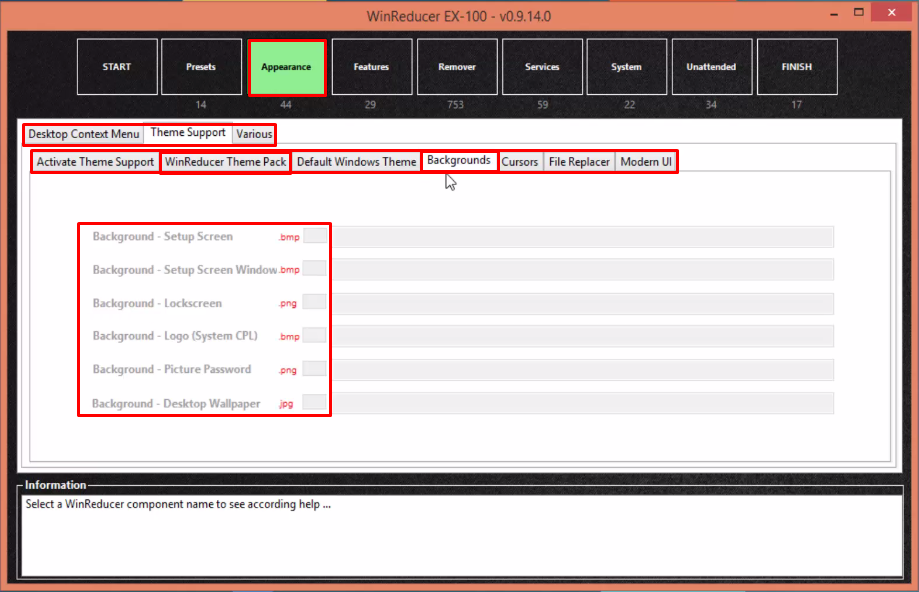Go to the Features section

coord(372,67)
